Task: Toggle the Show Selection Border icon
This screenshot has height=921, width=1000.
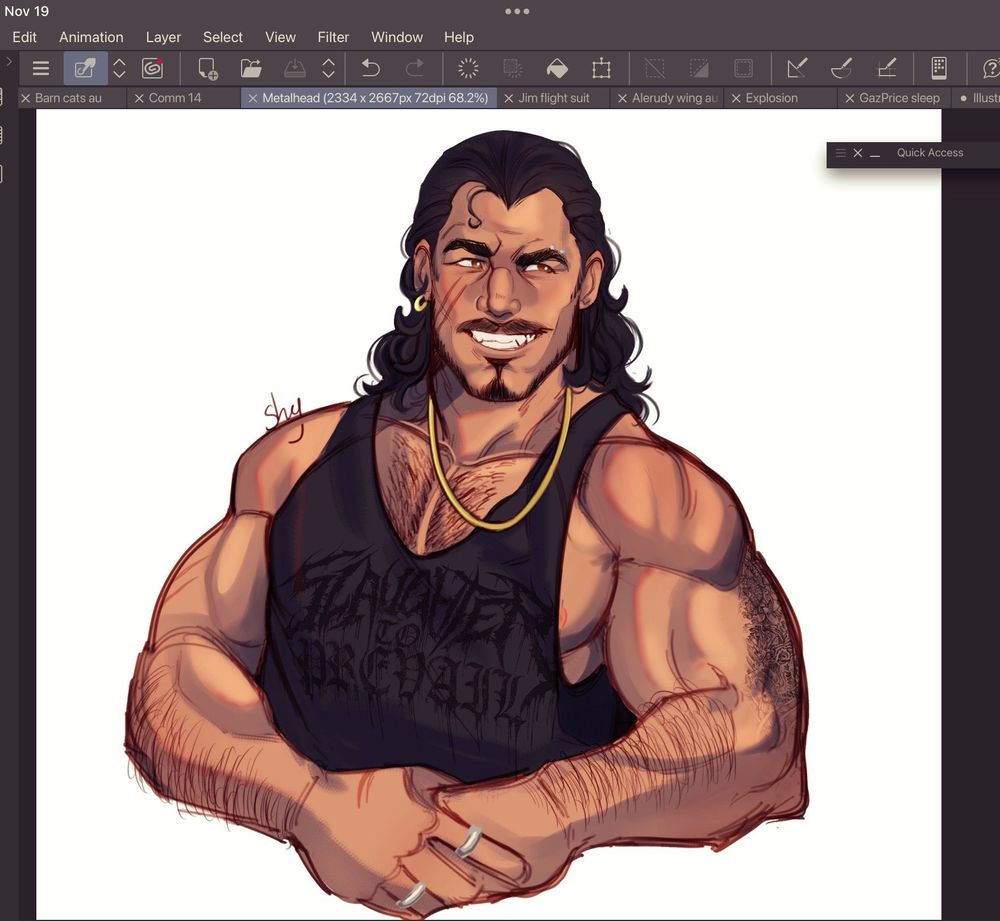Action: [x=744, y=68]
